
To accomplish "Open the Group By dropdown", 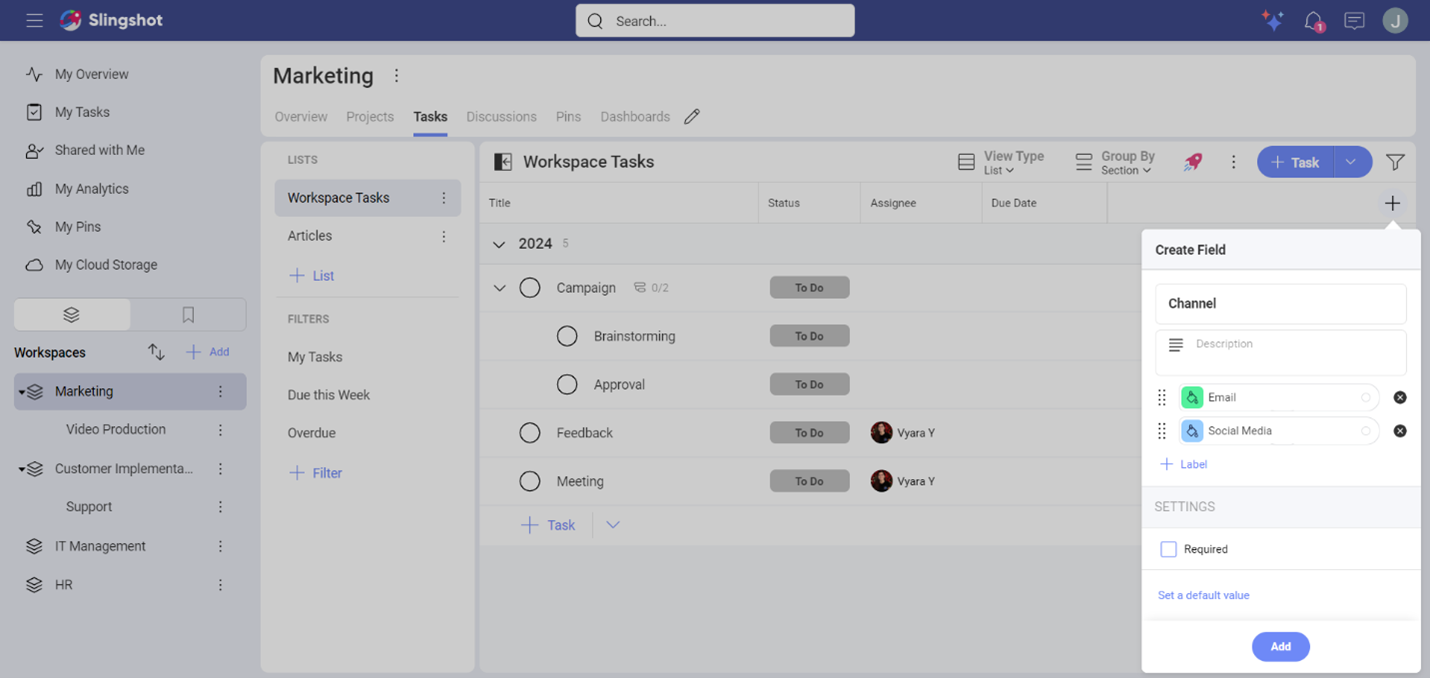I will tap(1115, 162).
